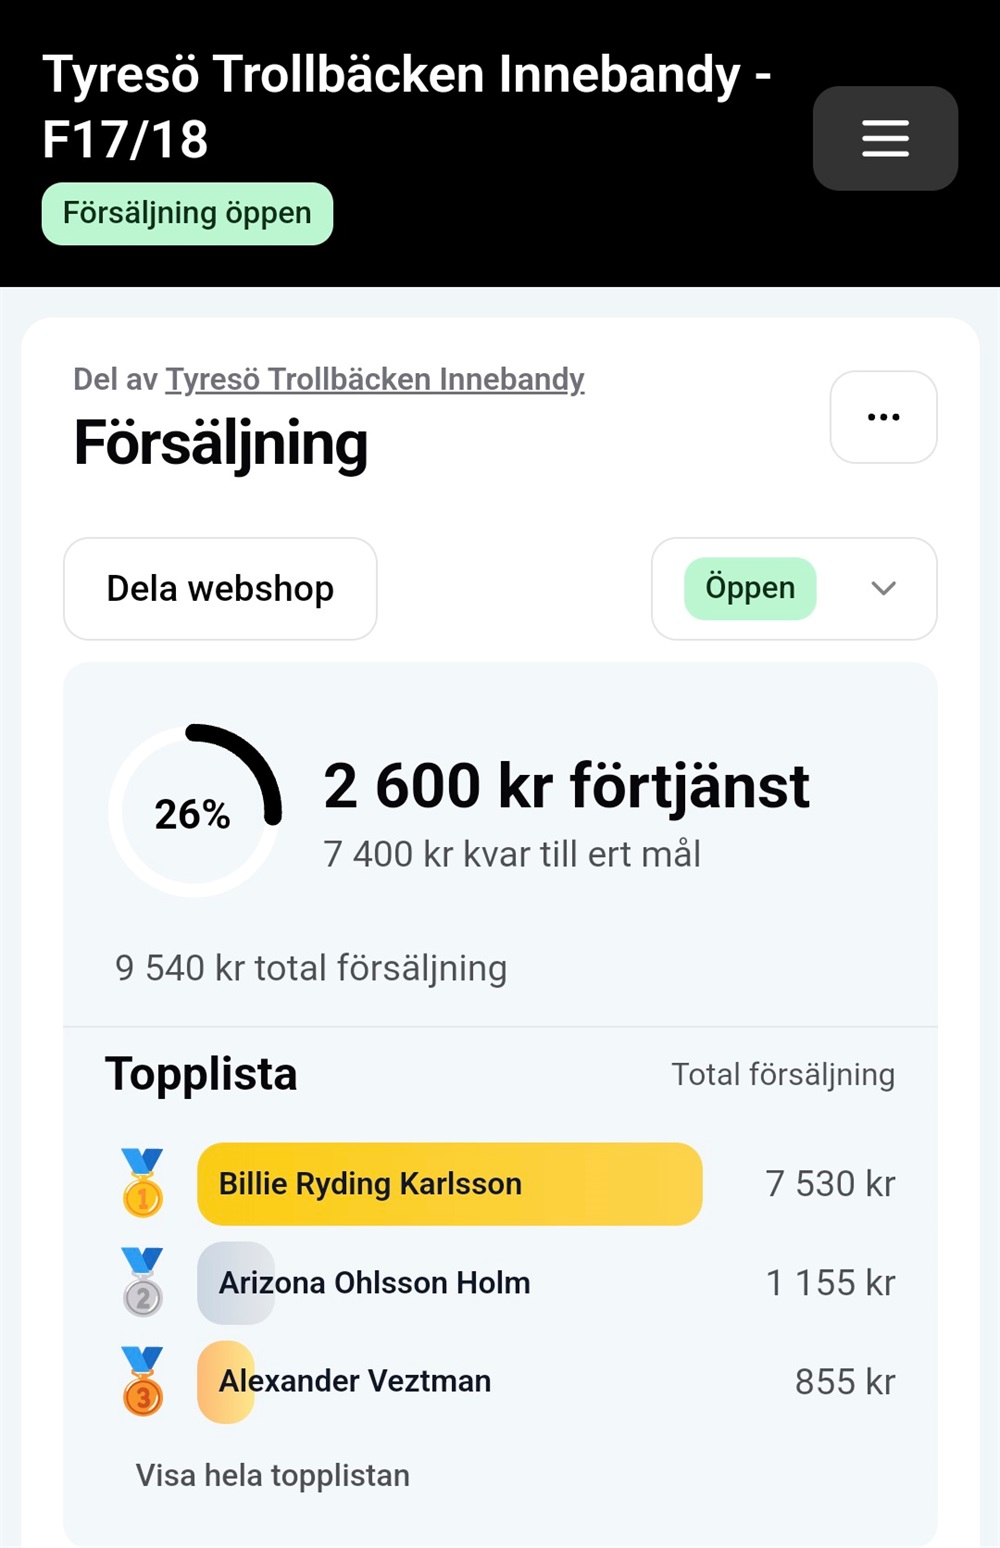Expand the Öppen status dropdown chevron
1000x1548 pixels.
click(x=883, y=588)
